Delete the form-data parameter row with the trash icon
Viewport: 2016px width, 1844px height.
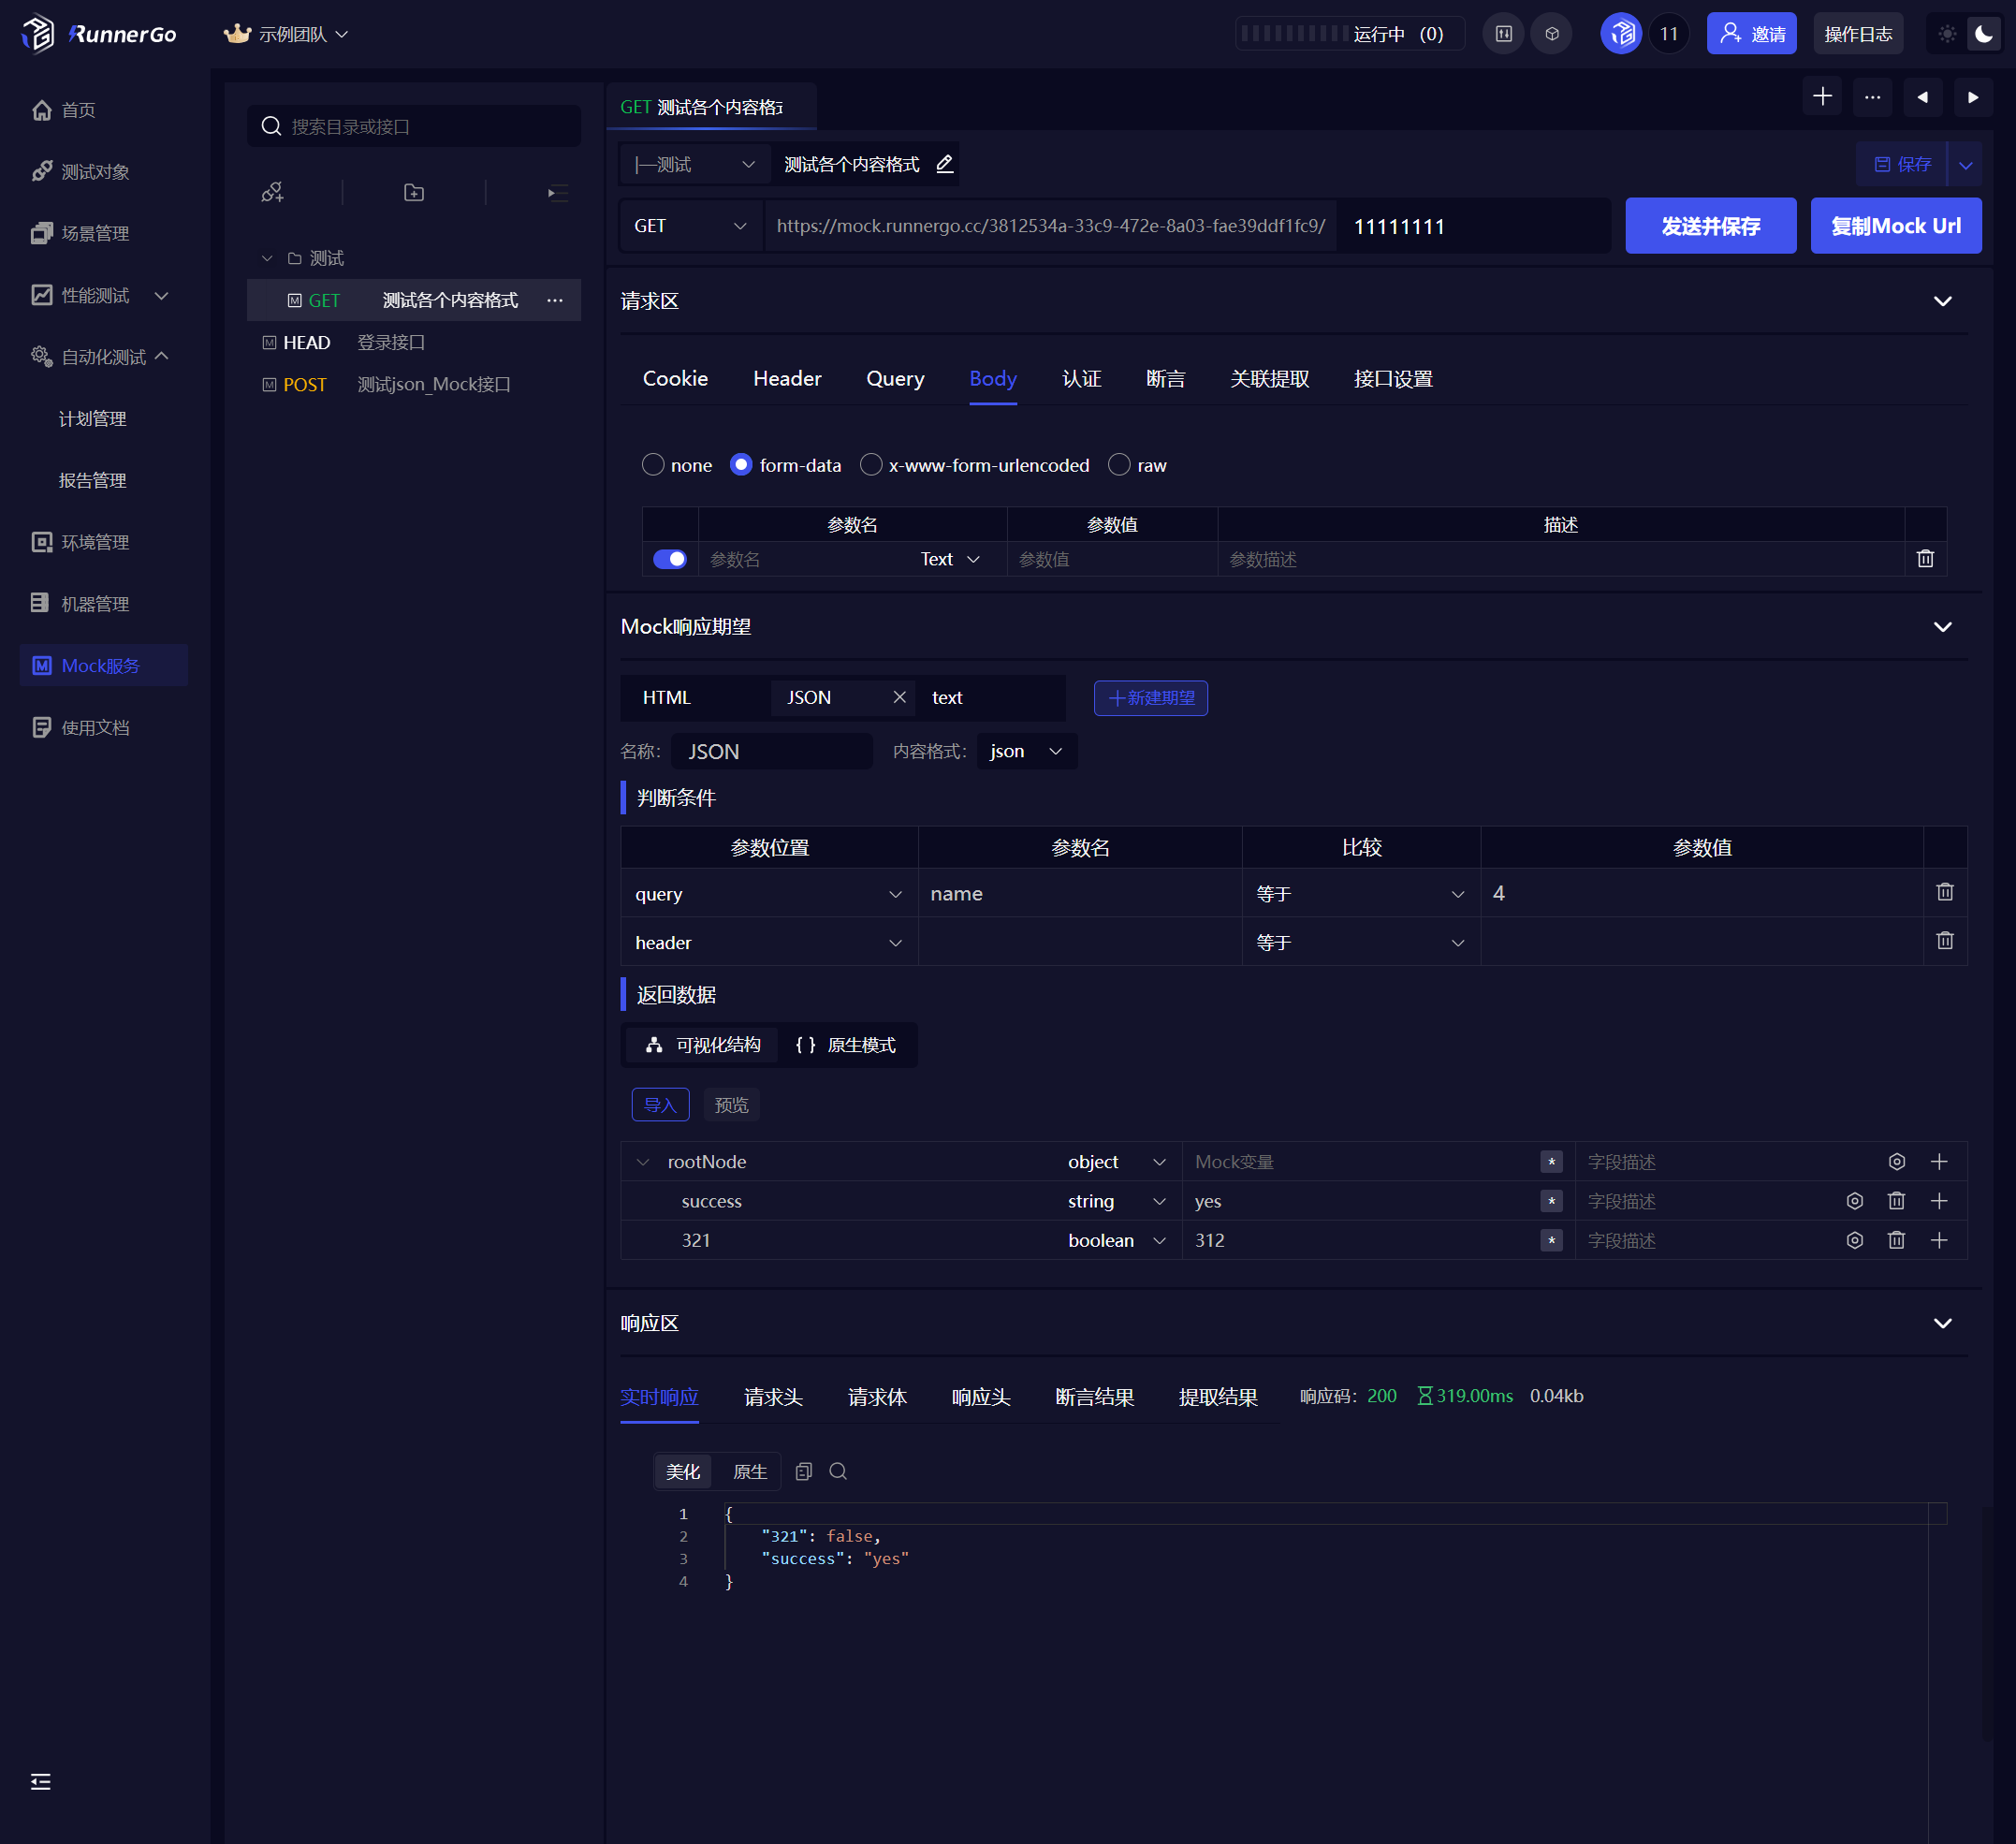pyautogui.click(x=1925, y=559)
